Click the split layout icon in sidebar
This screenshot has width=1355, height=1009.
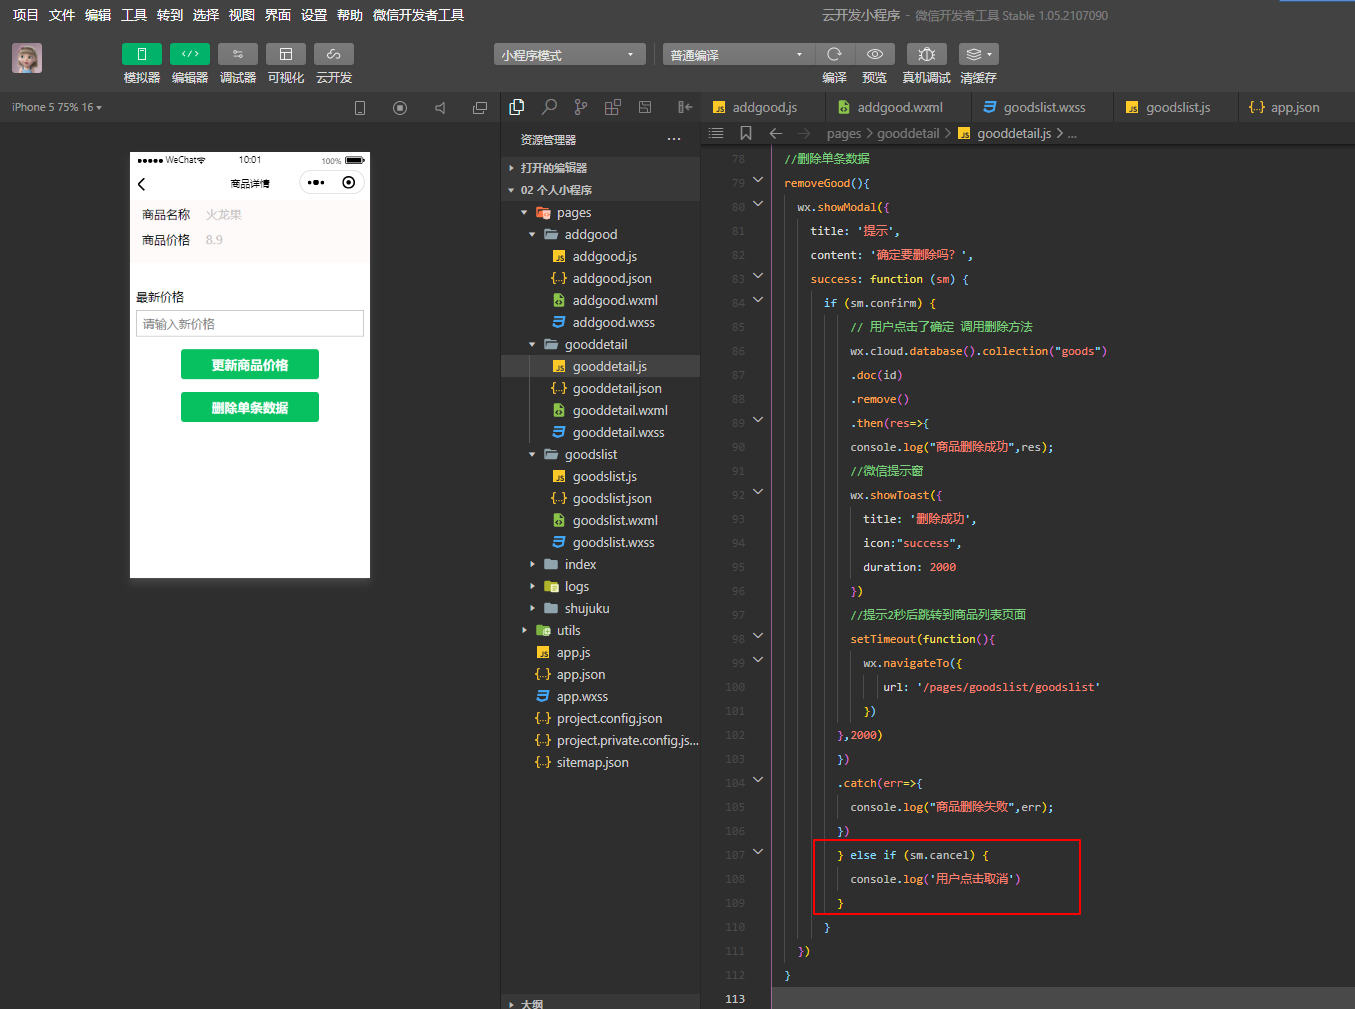(645, 107)
